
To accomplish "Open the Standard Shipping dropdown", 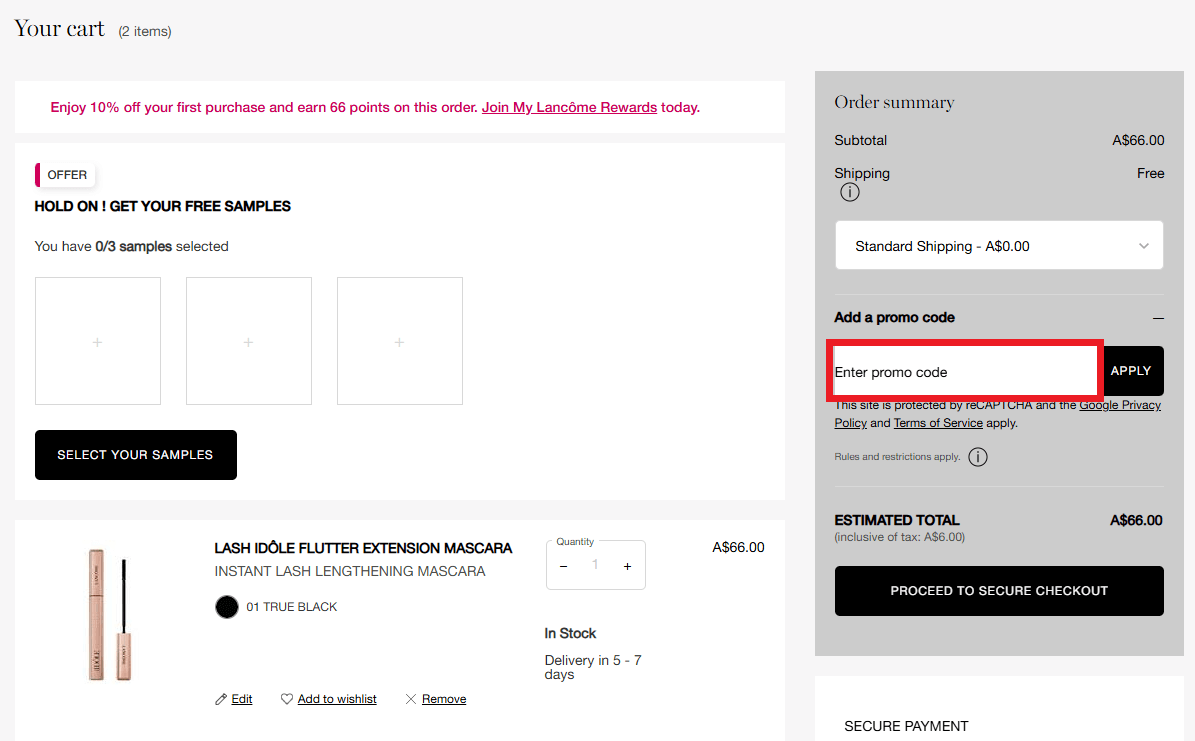I will 998,245.
